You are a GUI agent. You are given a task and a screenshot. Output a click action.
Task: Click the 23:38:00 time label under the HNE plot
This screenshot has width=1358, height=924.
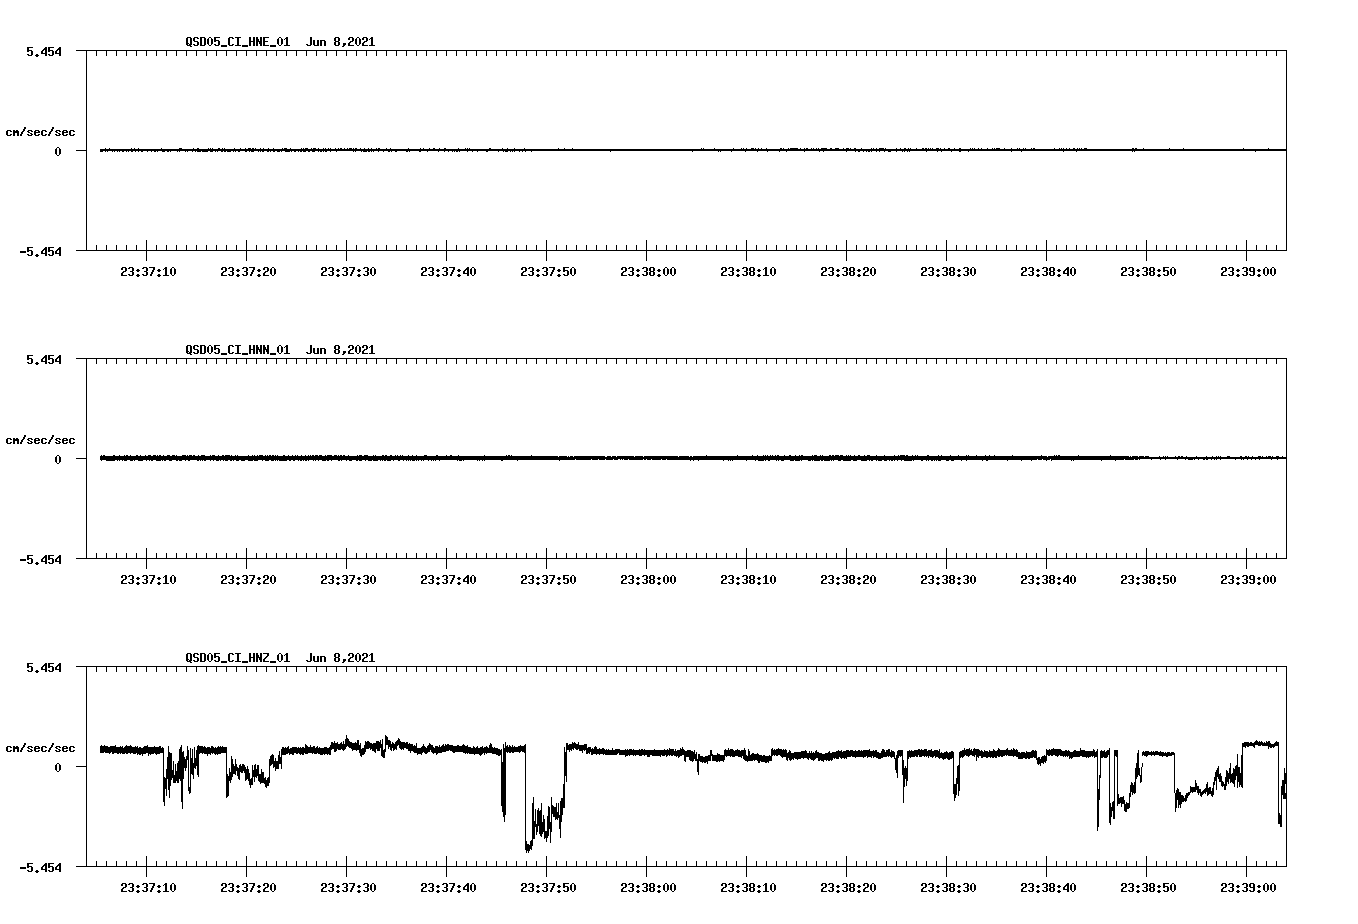click(x=648, y=271)
